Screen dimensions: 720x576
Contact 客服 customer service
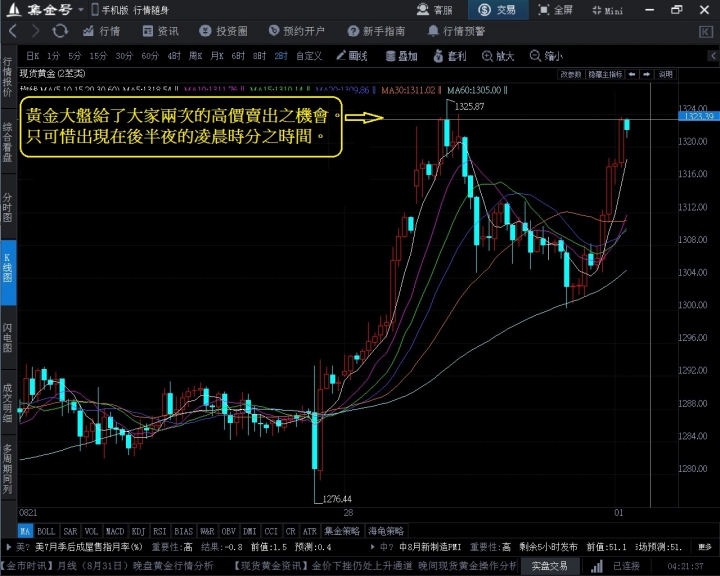tap(434, 10)
